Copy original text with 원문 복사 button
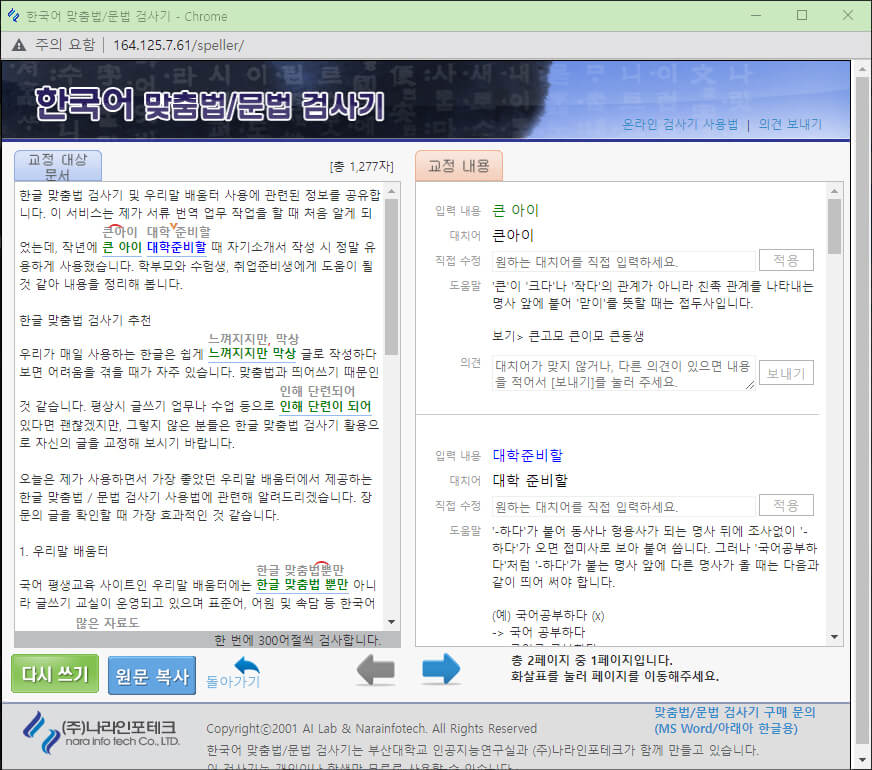 pyautogui.click(x=150, y=675)
